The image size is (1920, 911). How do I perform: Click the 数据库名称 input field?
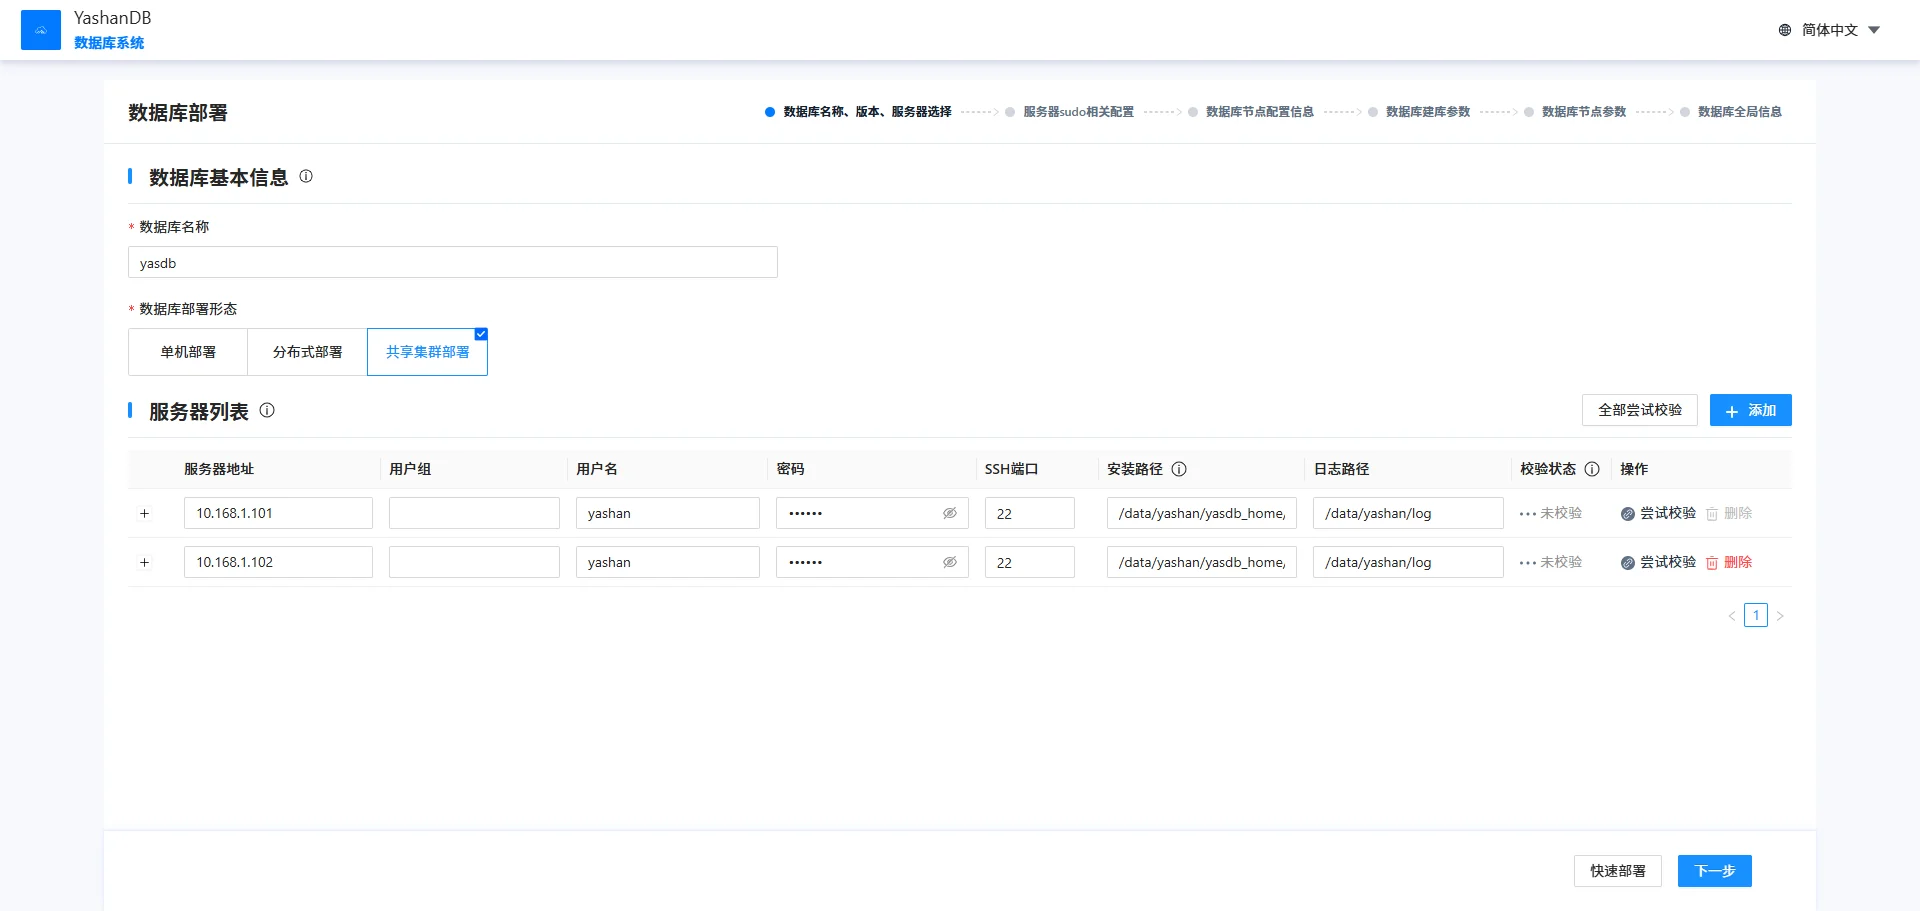452,263
